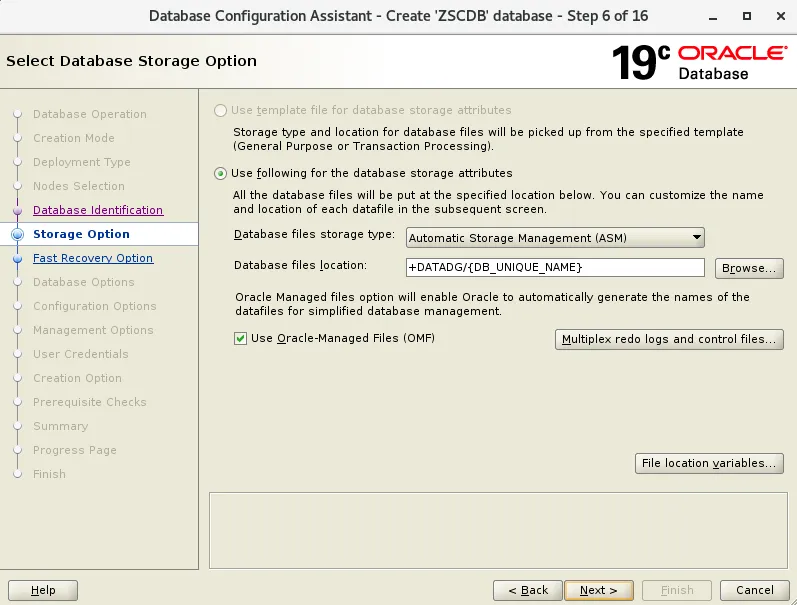The width and height of the screenshot is (797, 605).
Task: Click the Creation Option step label
Action: tap(77, 378)
